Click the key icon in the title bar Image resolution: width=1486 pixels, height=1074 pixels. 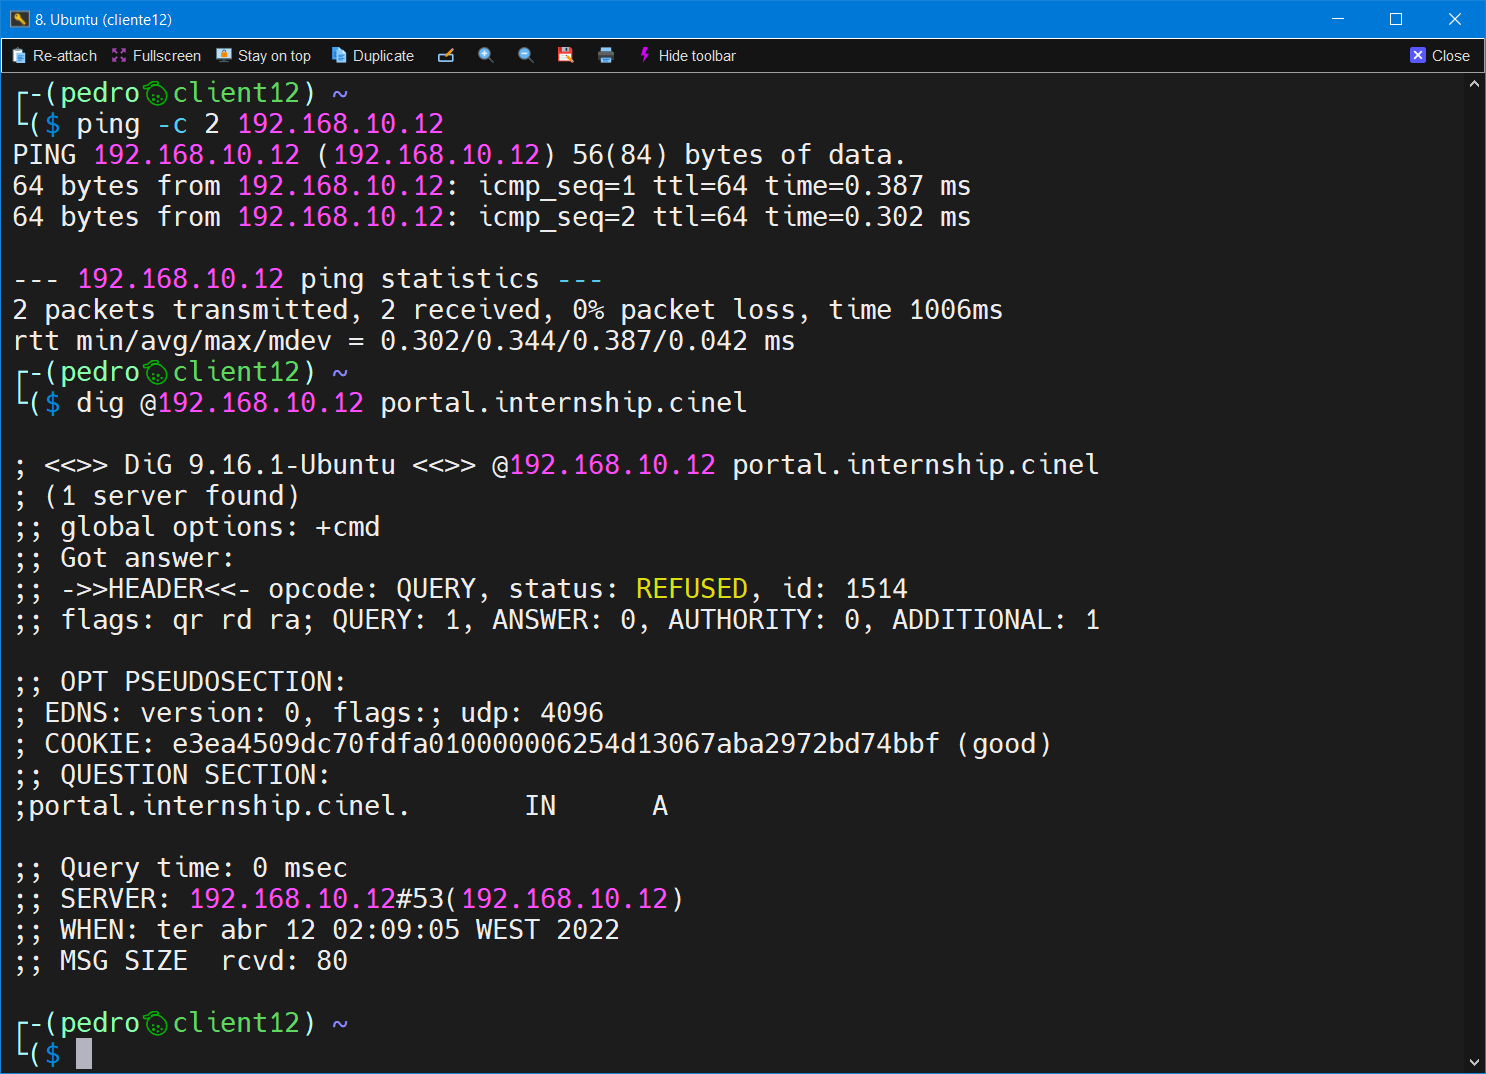click(19, 19)
